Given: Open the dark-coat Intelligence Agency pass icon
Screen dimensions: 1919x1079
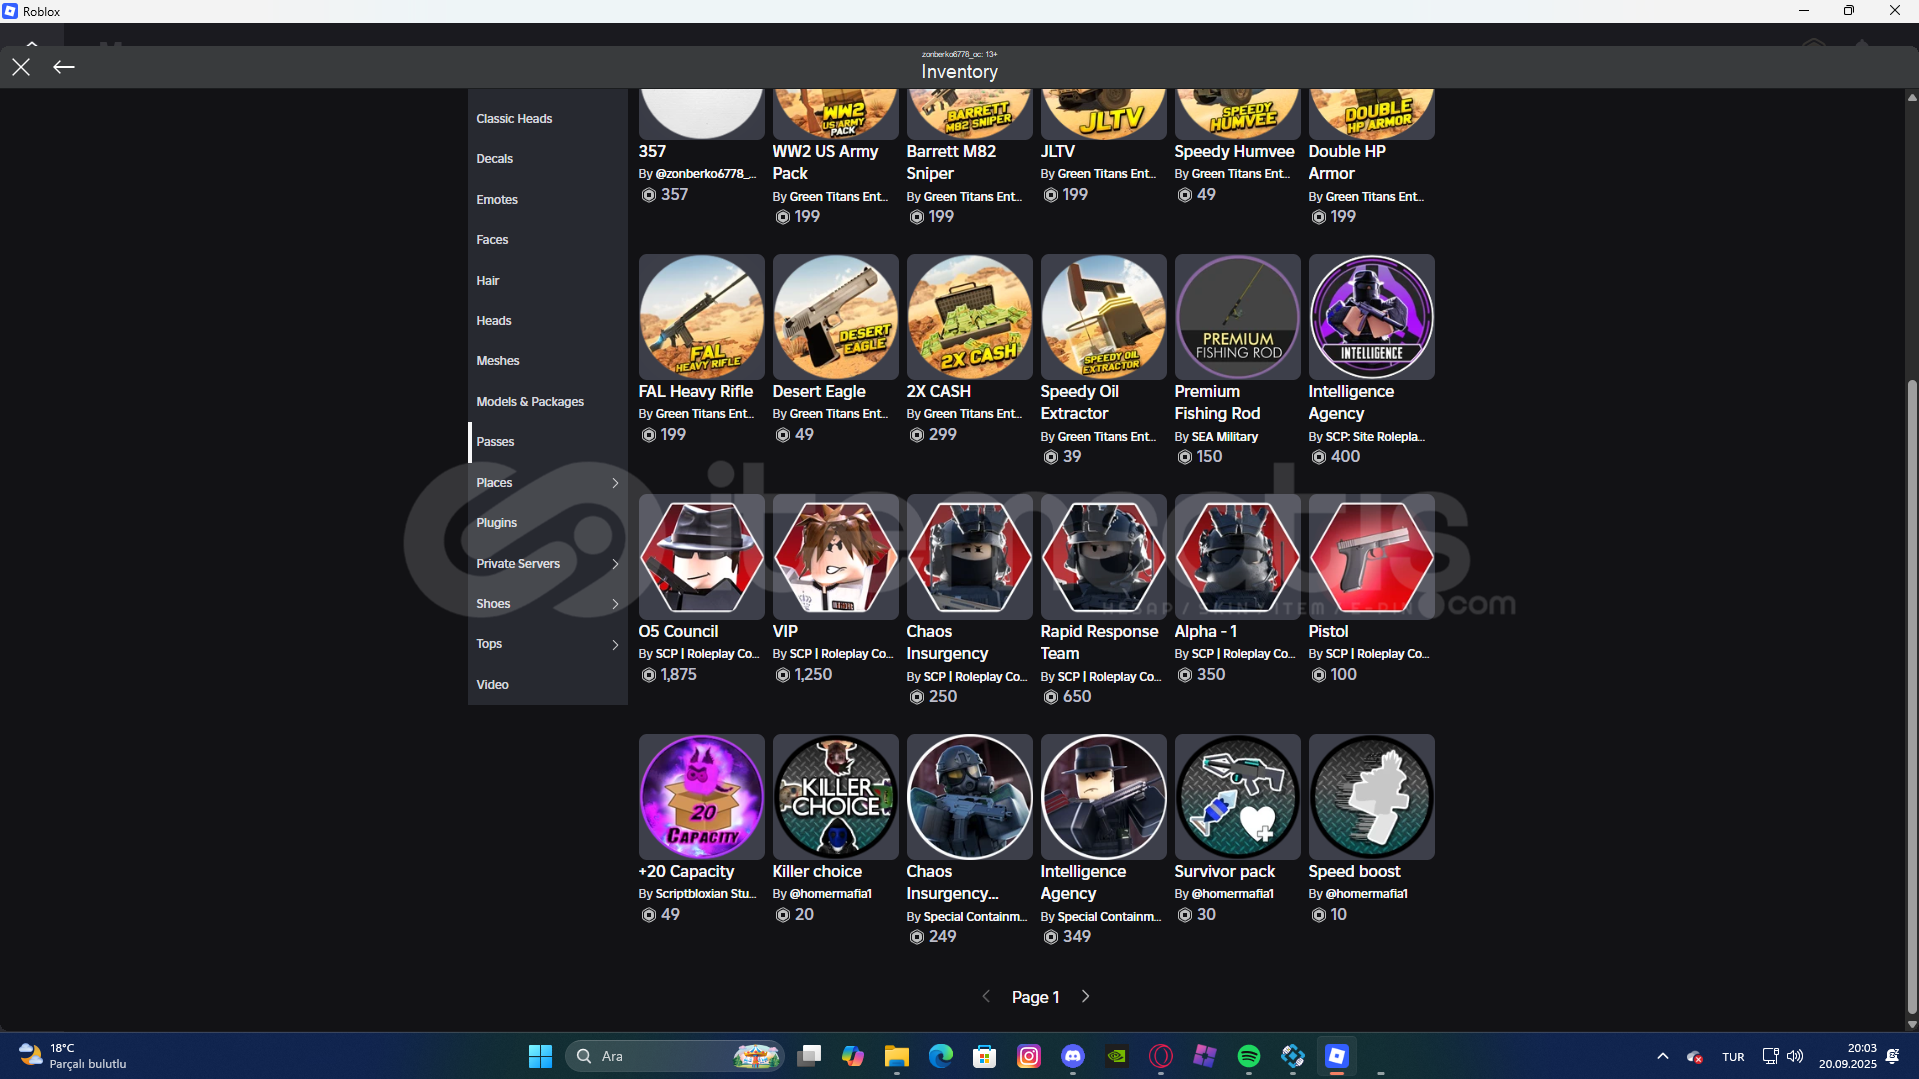Looking at the screenshot, I should pos(1104,797).
